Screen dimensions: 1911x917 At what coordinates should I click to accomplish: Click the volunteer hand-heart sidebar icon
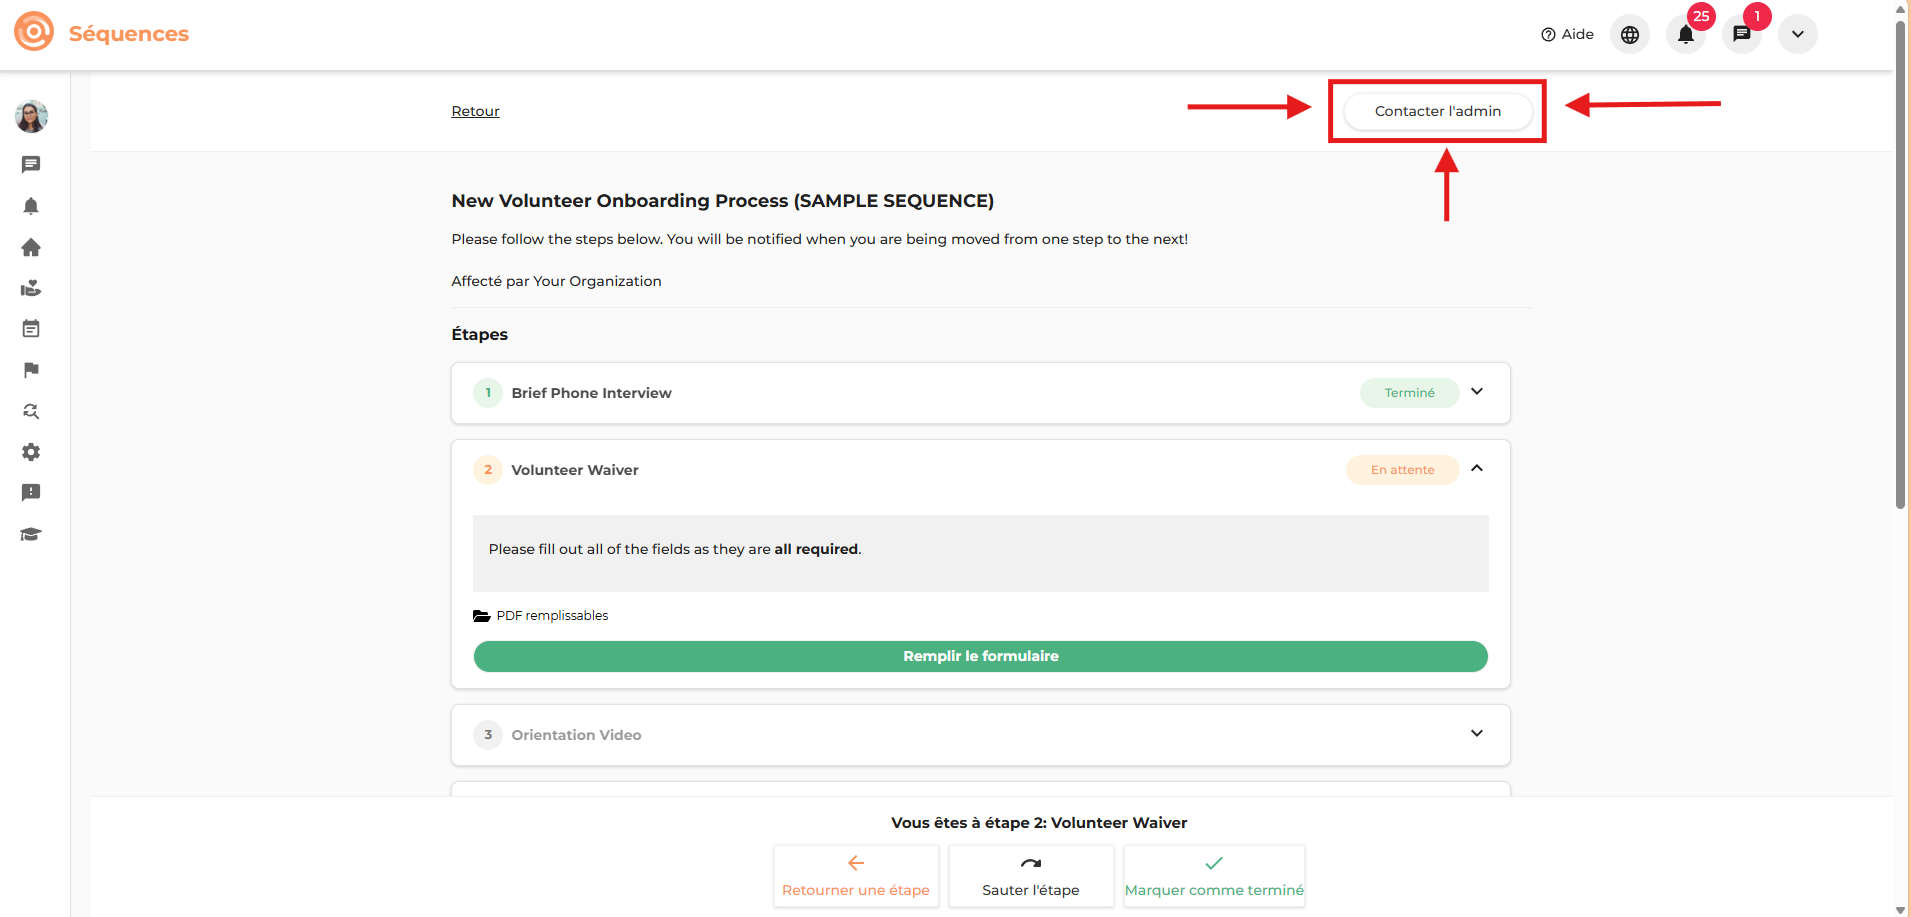[x=31, y=288]
